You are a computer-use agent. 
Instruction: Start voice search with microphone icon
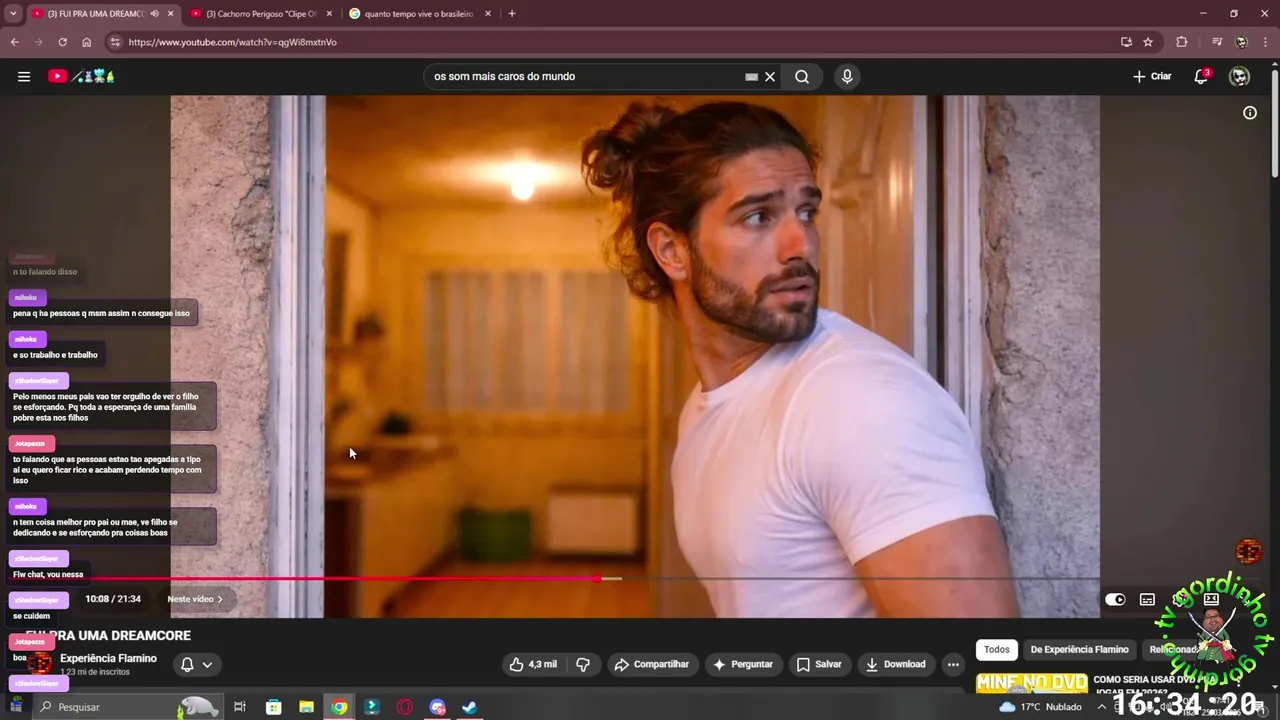[847, 76]
